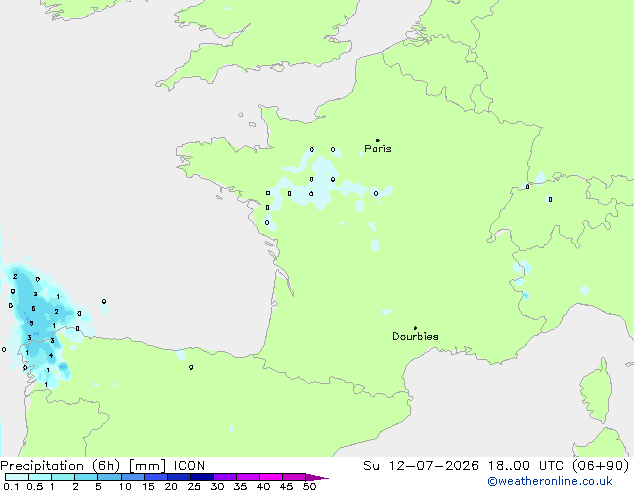Select the 45–50 mm legend color swatch

[294, 477]
